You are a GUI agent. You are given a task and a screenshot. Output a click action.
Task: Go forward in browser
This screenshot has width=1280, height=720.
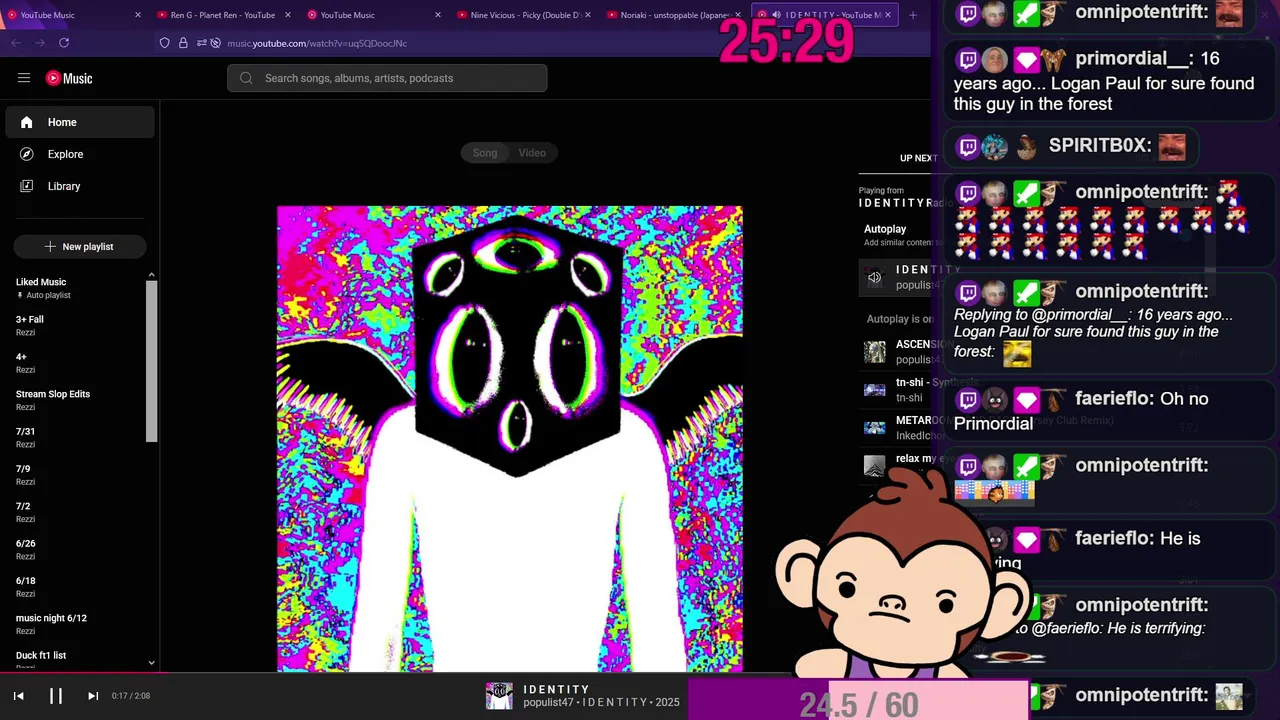tap(40, 43)
